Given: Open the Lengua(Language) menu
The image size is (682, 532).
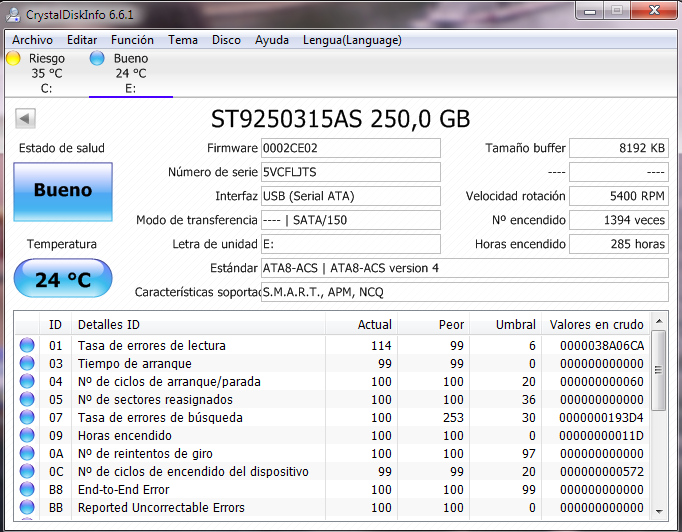Looking at the screenshot, I should (352, 40).
